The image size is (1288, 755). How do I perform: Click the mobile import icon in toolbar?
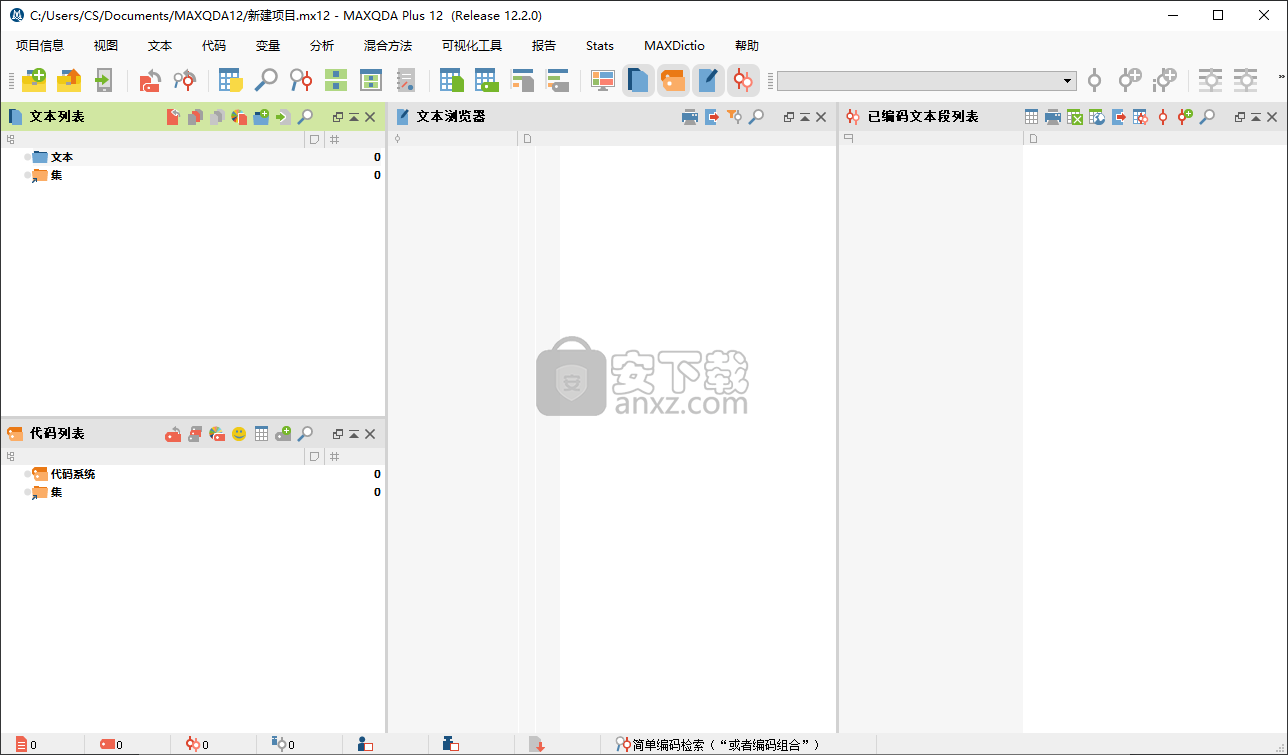(x=103, y=80)
